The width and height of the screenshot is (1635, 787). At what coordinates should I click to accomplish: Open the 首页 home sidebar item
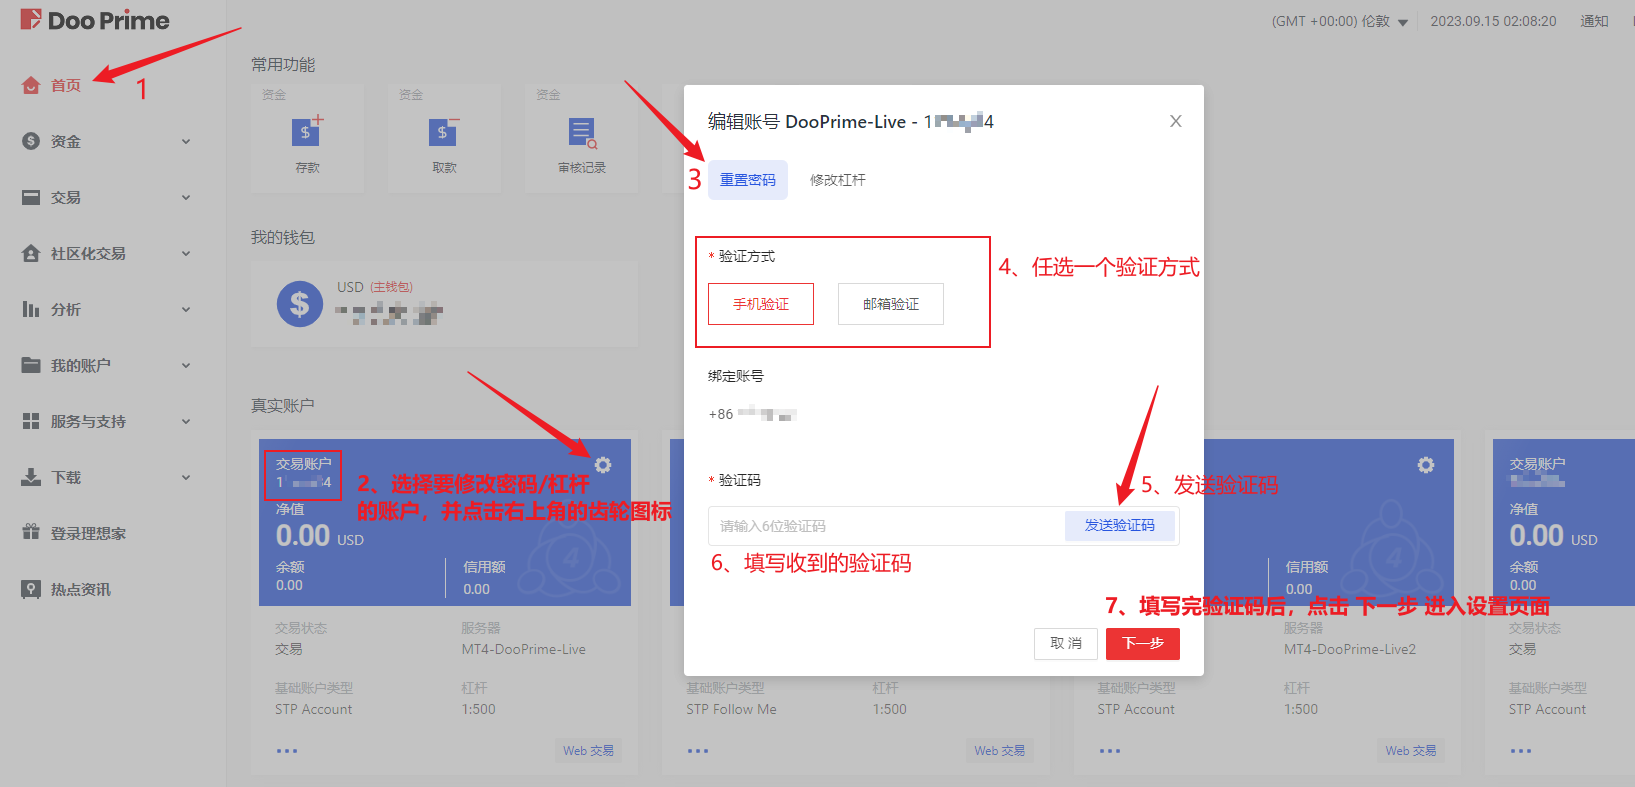coord(65,85)
